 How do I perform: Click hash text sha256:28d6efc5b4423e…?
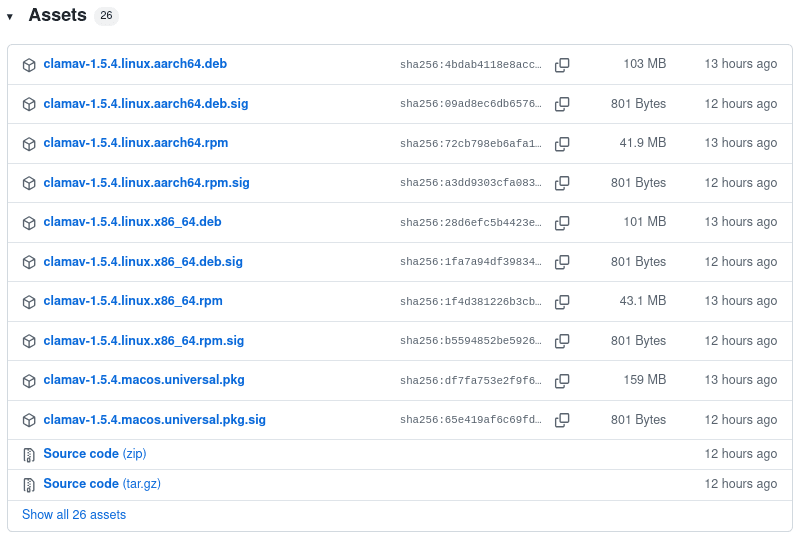470,222
